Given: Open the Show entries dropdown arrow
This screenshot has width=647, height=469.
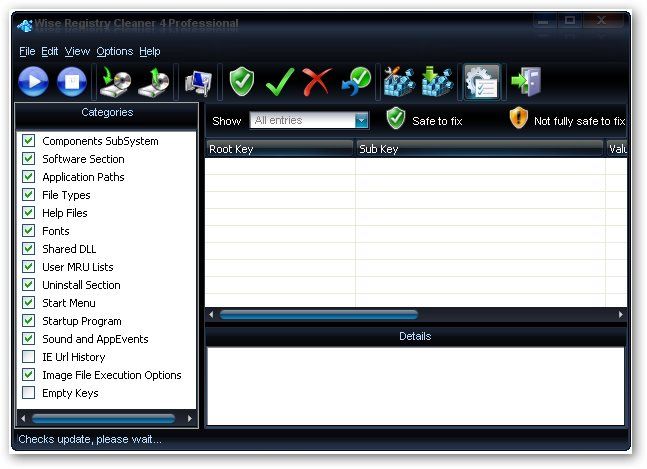Looking at the screenshot, I should coord(361,120).
